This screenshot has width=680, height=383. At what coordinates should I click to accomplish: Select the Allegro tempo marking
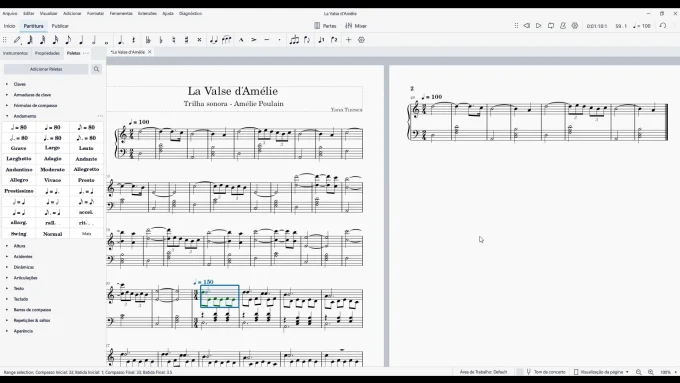click(x=19, y=180)
